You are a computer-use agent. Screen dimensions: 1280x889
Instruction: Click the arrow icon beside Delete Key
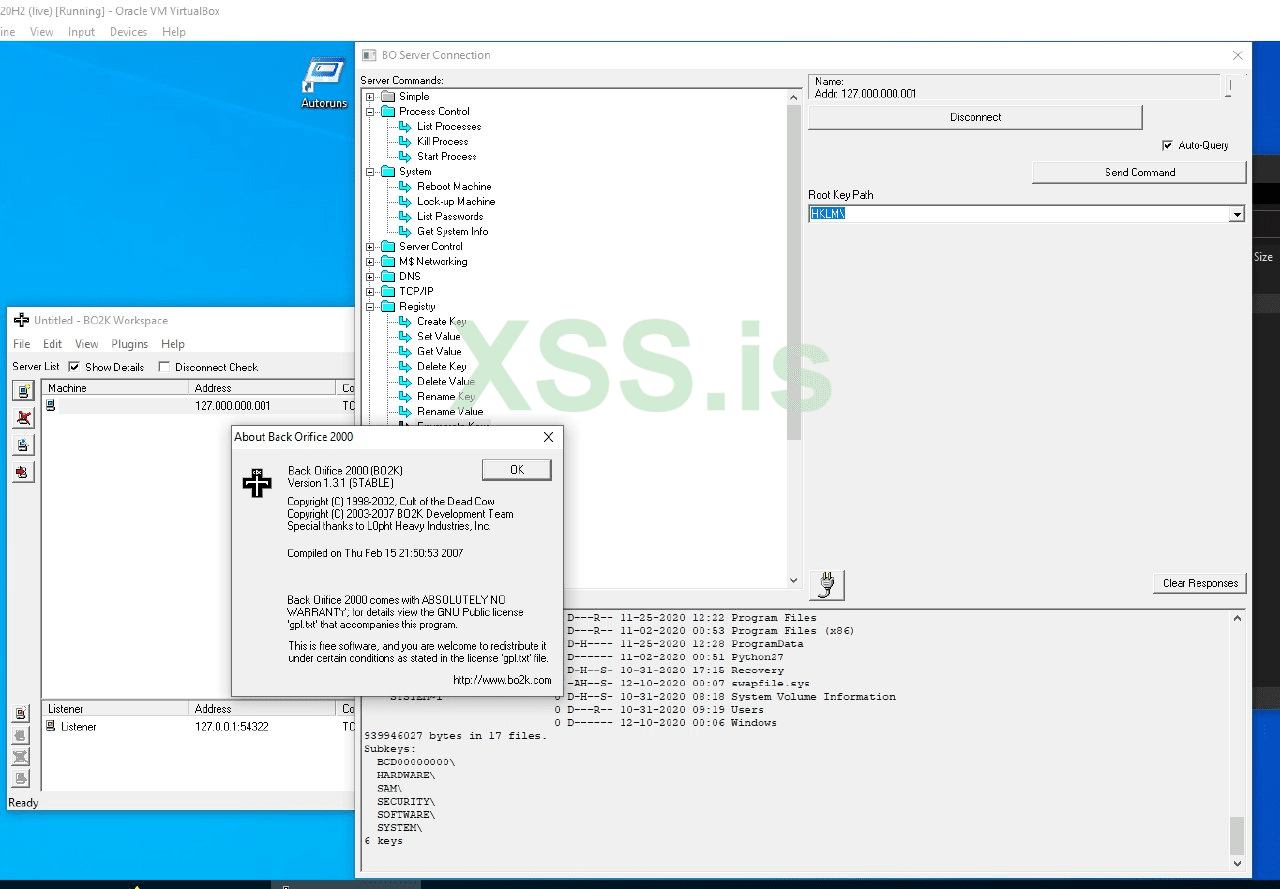coord(405,367)
